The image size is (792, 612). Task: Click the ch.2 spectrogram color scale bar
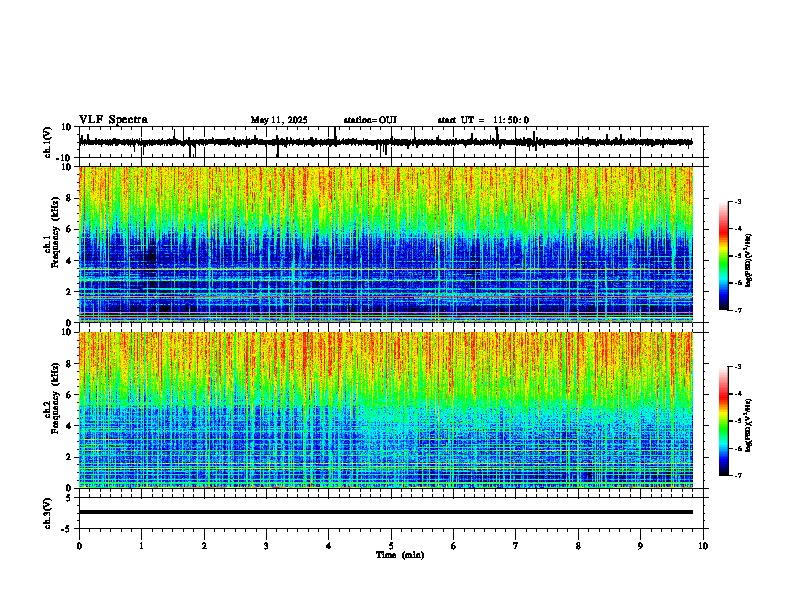(723, 421)
